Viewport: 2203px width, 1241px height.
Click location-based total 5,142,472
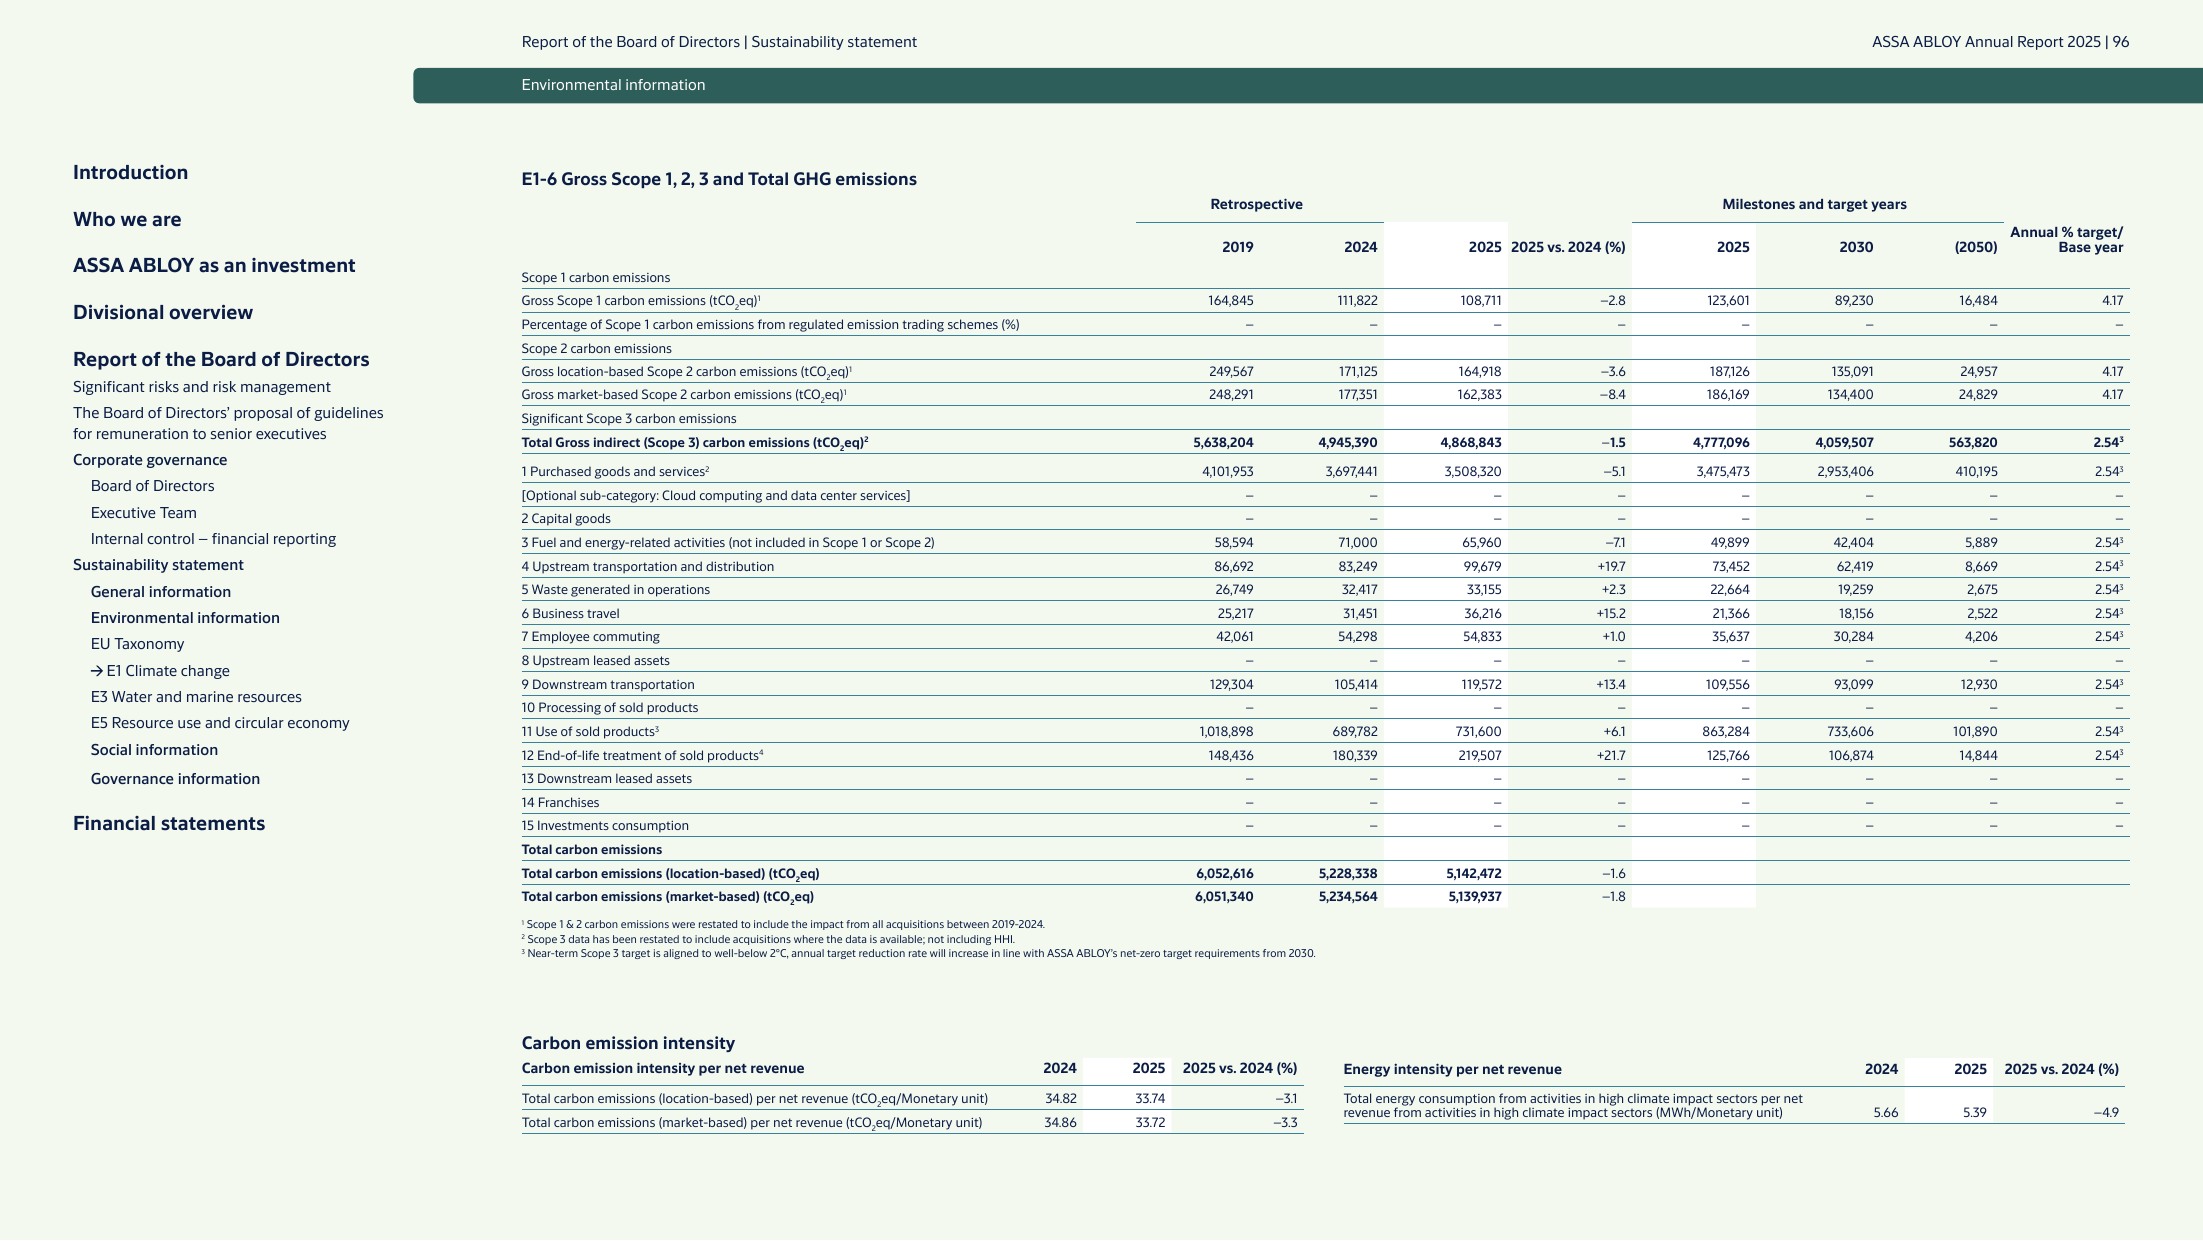coord(1473,873)
